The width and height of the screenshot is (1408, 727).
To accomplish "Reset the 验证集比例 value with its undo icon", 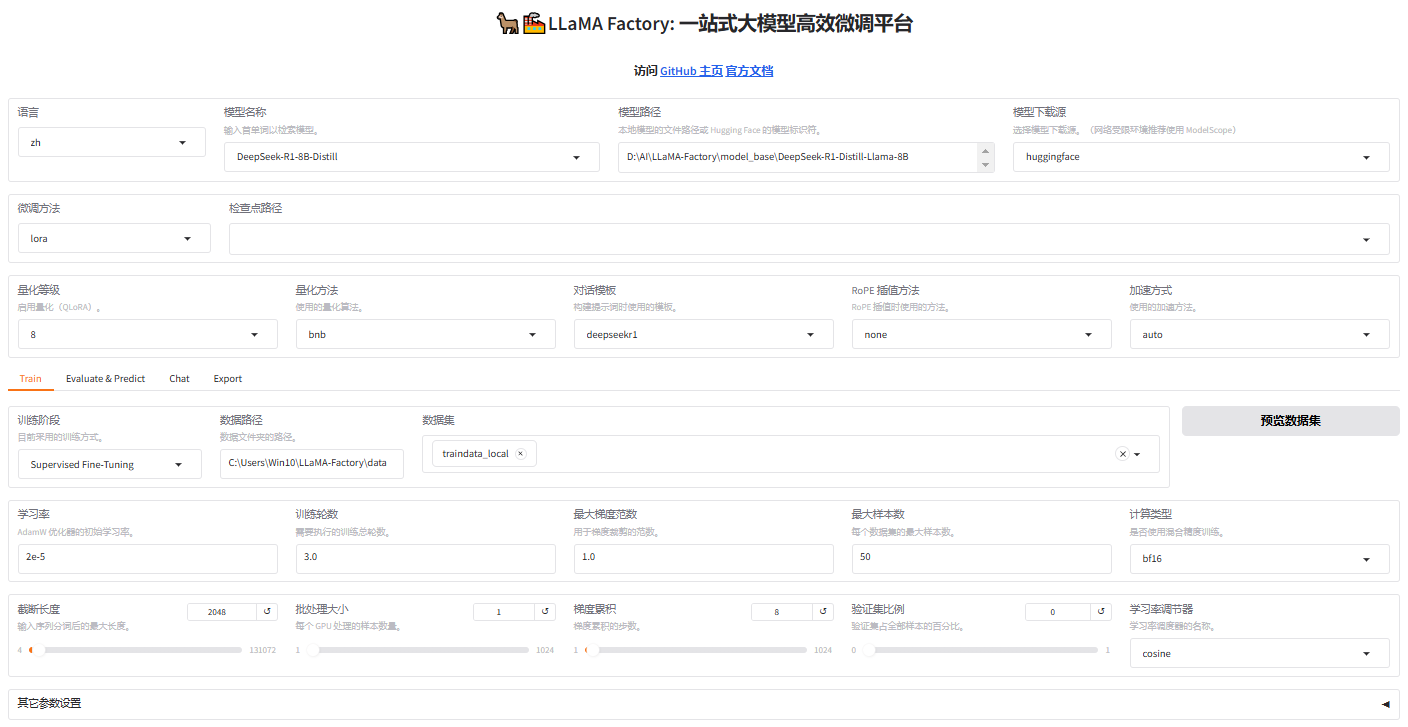I will [1101, 611].
